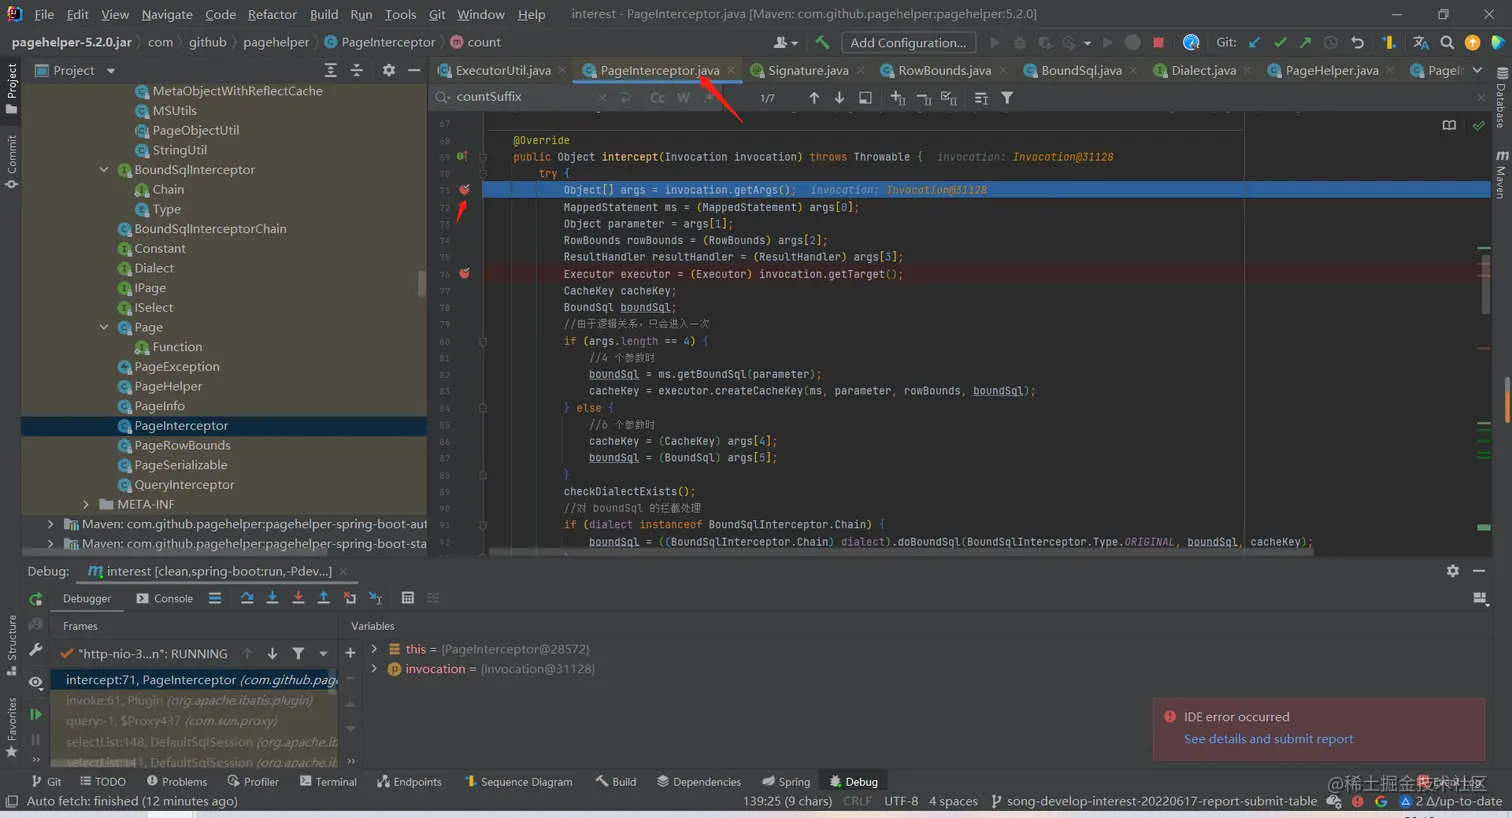This screenshot has width=1512, height=818.
Task: Toggle Match Case Cc in find bar
Action: tap(657, 98)
